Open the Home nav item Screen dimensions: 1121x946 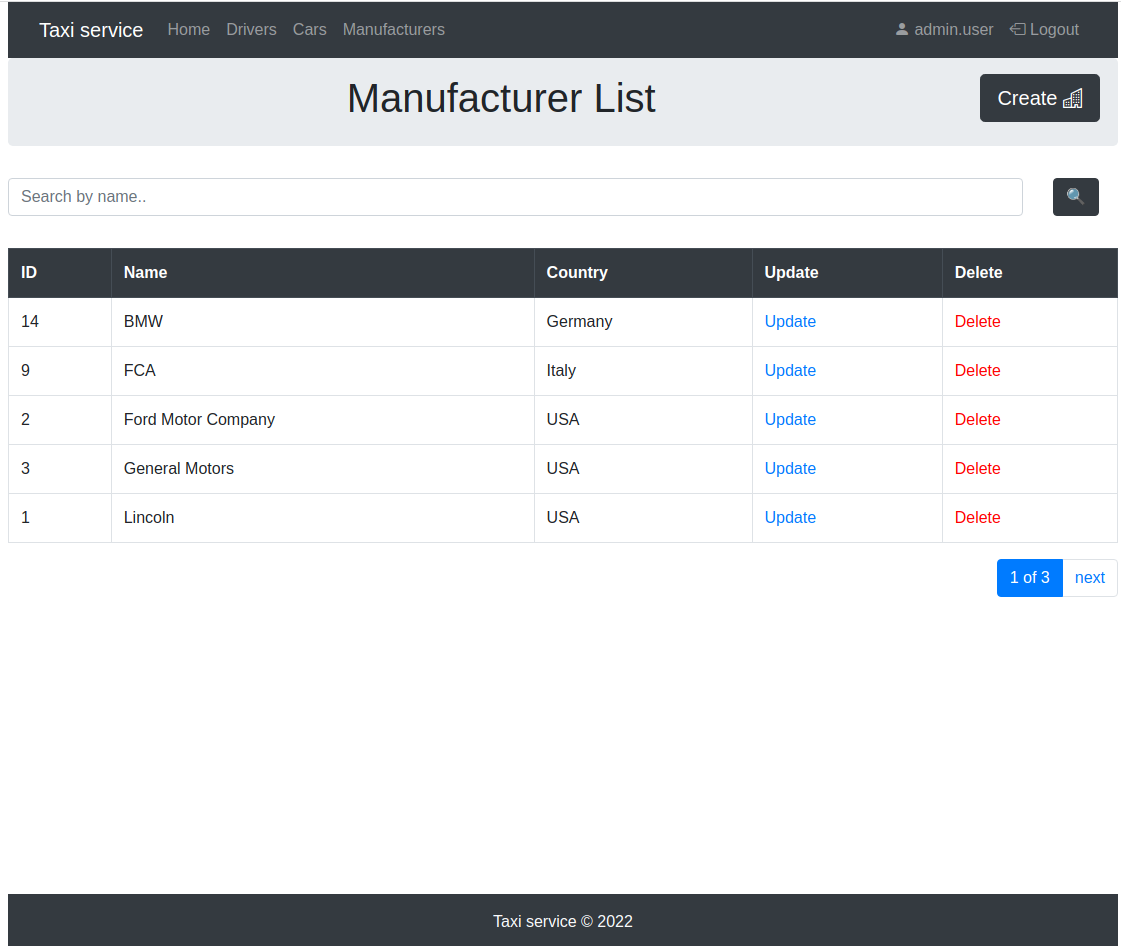pyautogui.click(x=189, y=29)
